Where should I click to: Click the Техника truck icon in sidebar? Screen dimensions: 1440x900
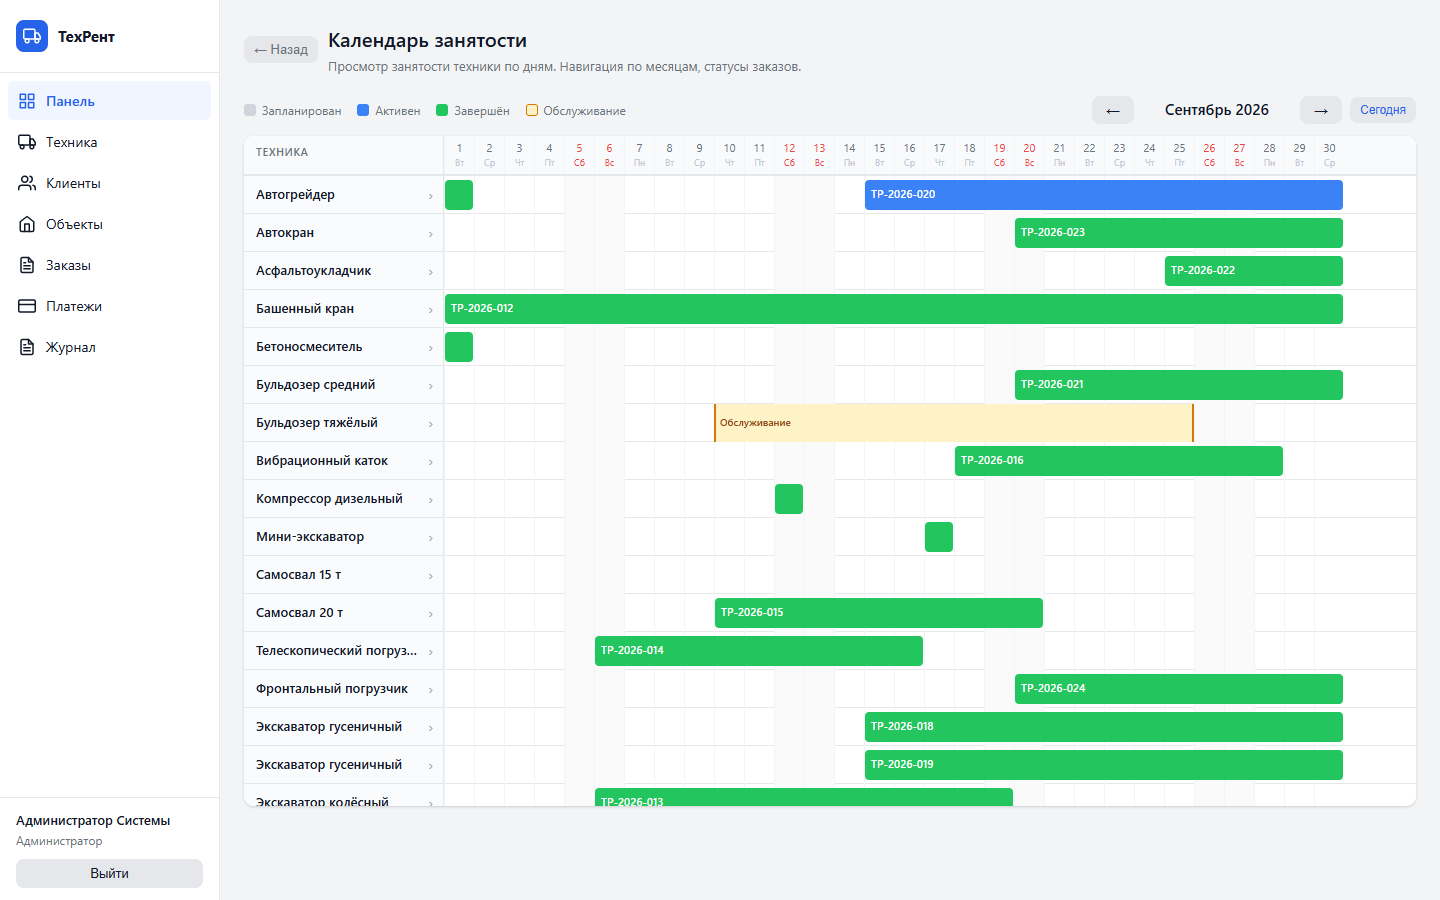pos(27,142)
